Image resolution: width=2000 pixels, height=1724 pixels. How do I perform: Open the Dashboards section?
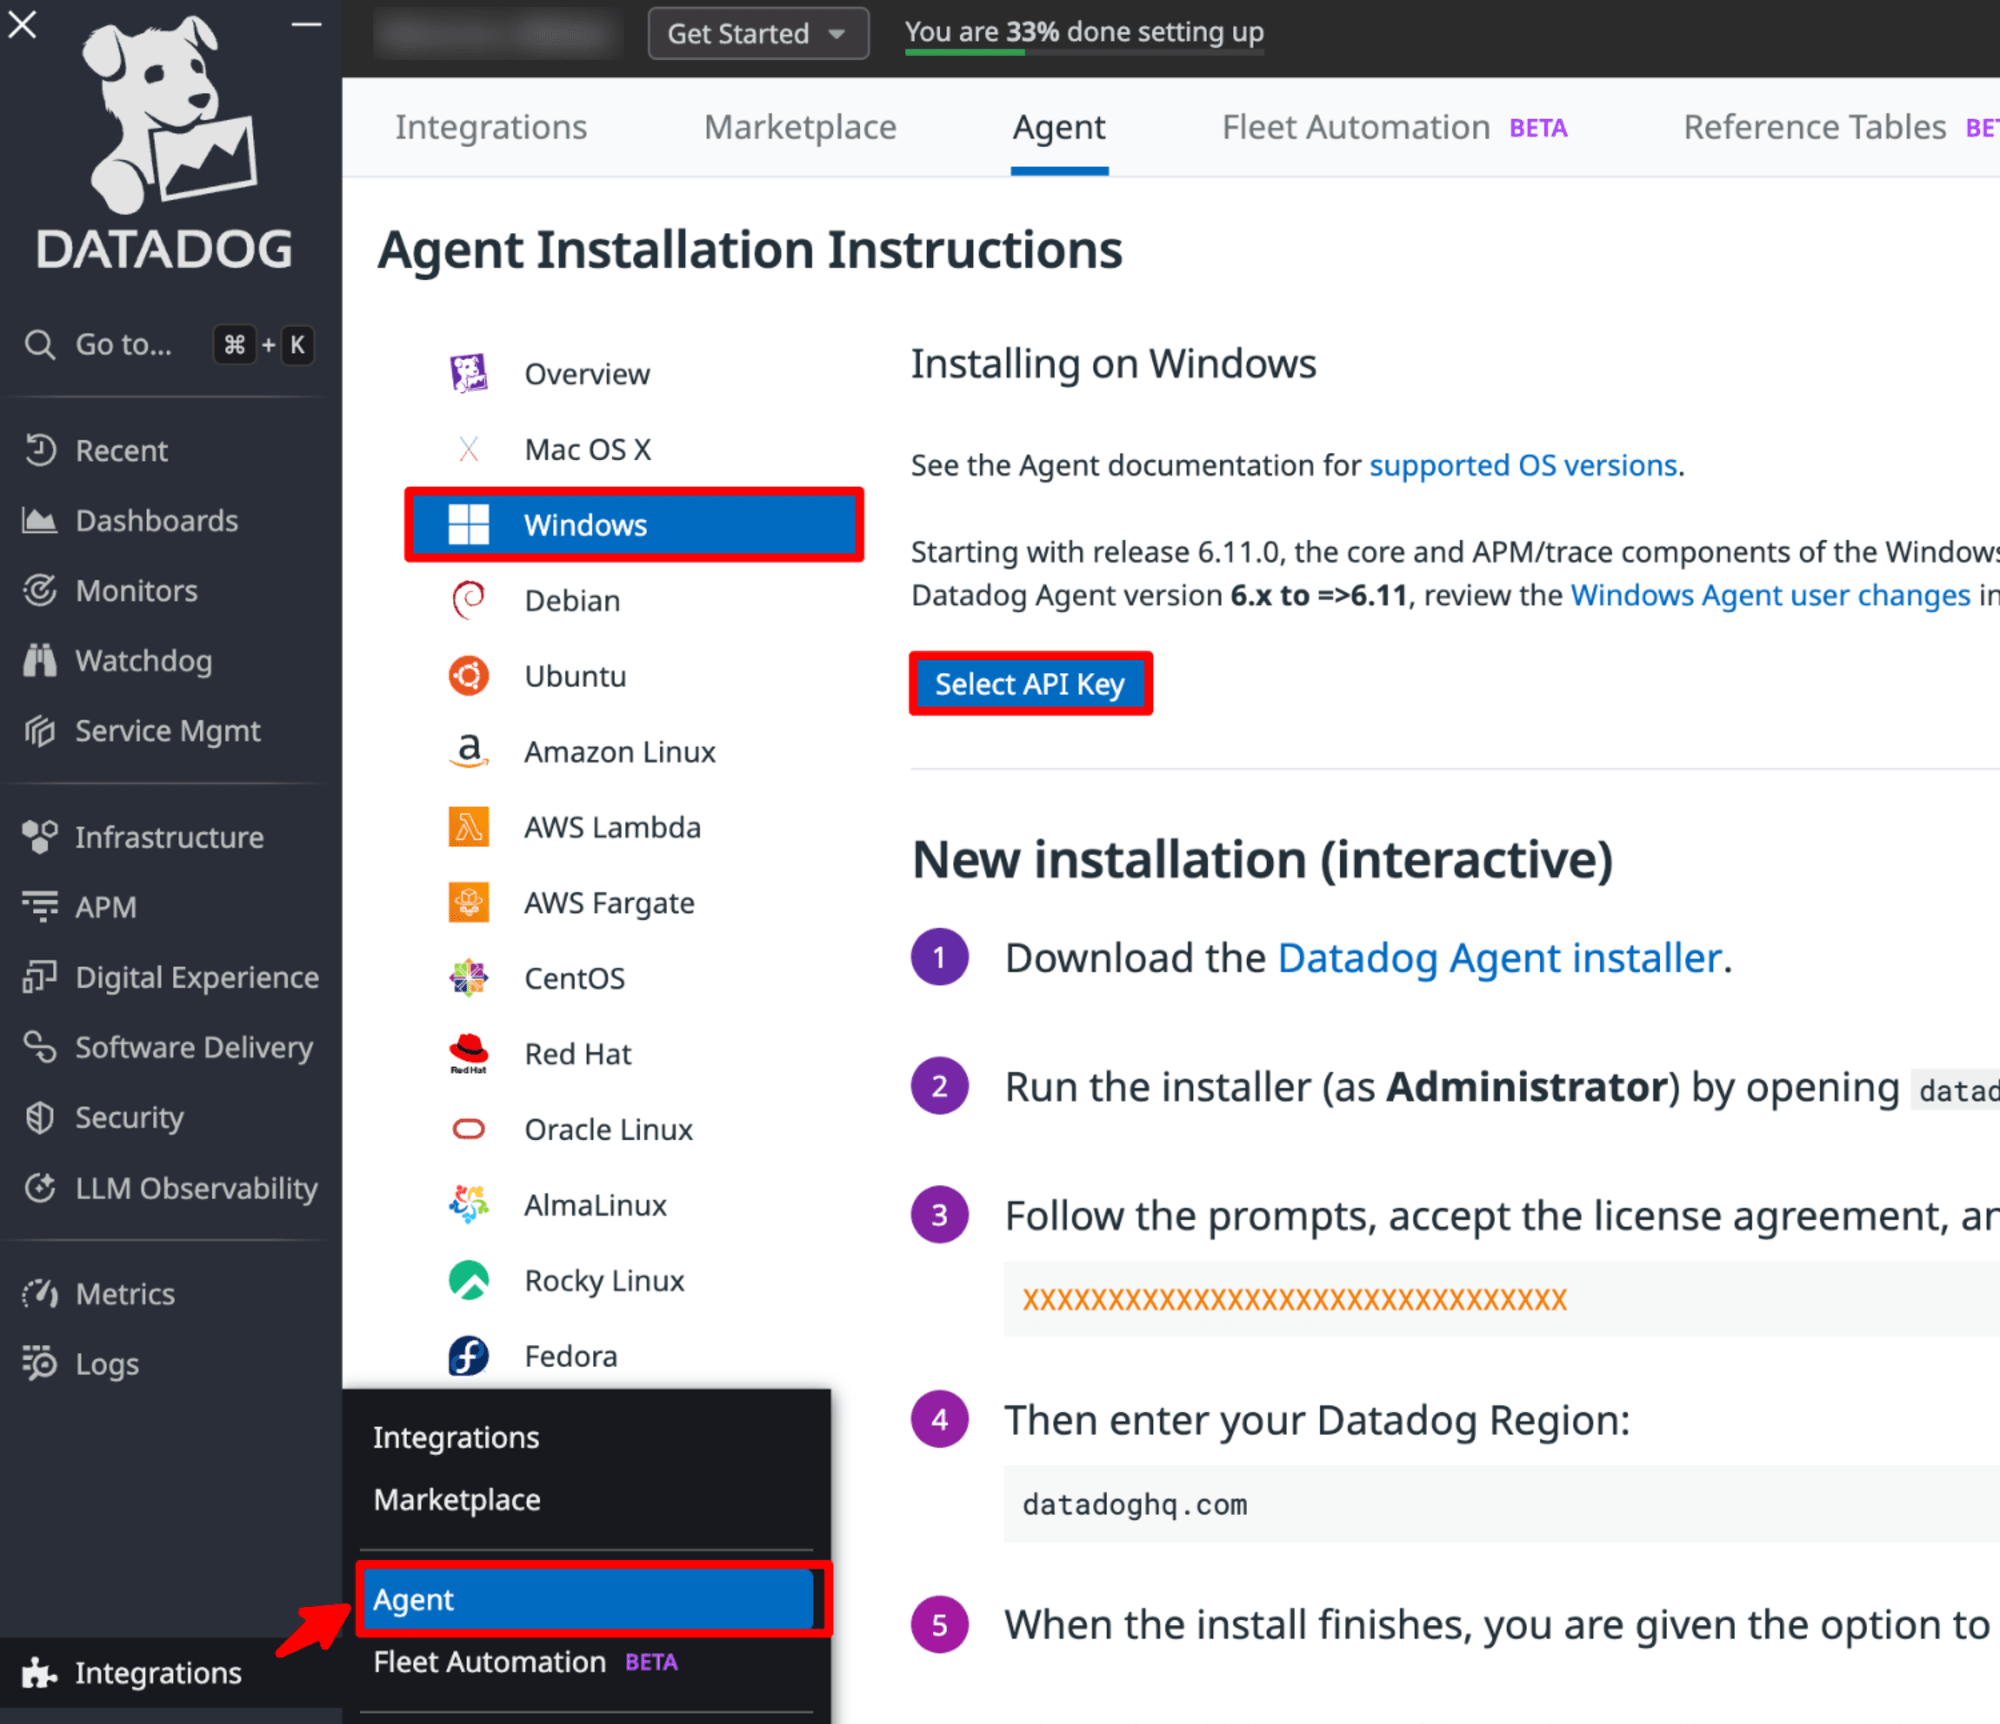(153, 520)
